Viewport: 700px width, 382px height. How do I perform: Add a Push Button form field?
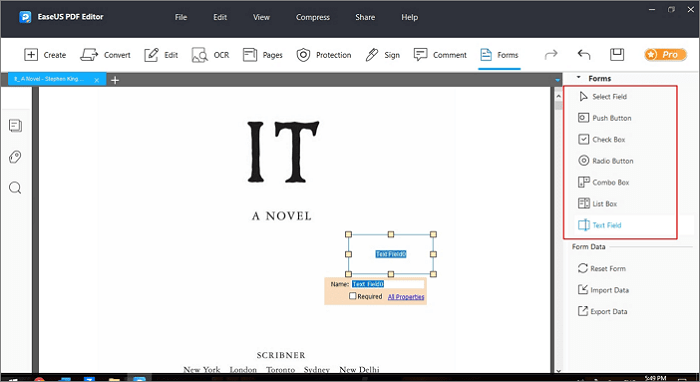(x=604, y=118)
